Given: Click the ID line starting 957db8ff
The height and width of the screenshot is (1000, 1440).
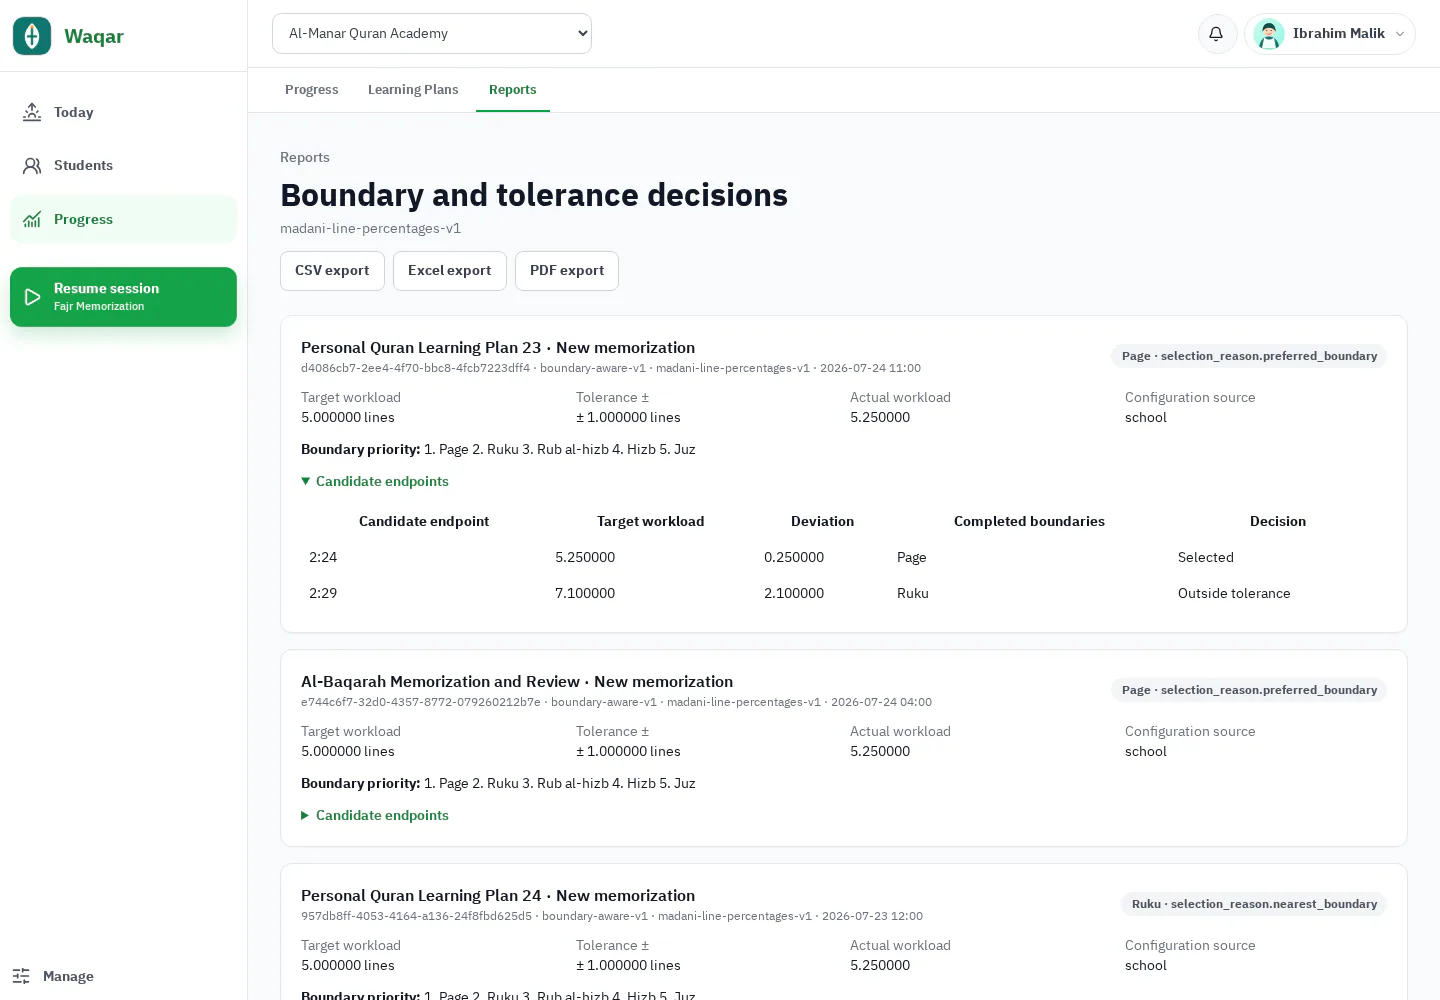Looking at the screenshot, I should 612,916.
